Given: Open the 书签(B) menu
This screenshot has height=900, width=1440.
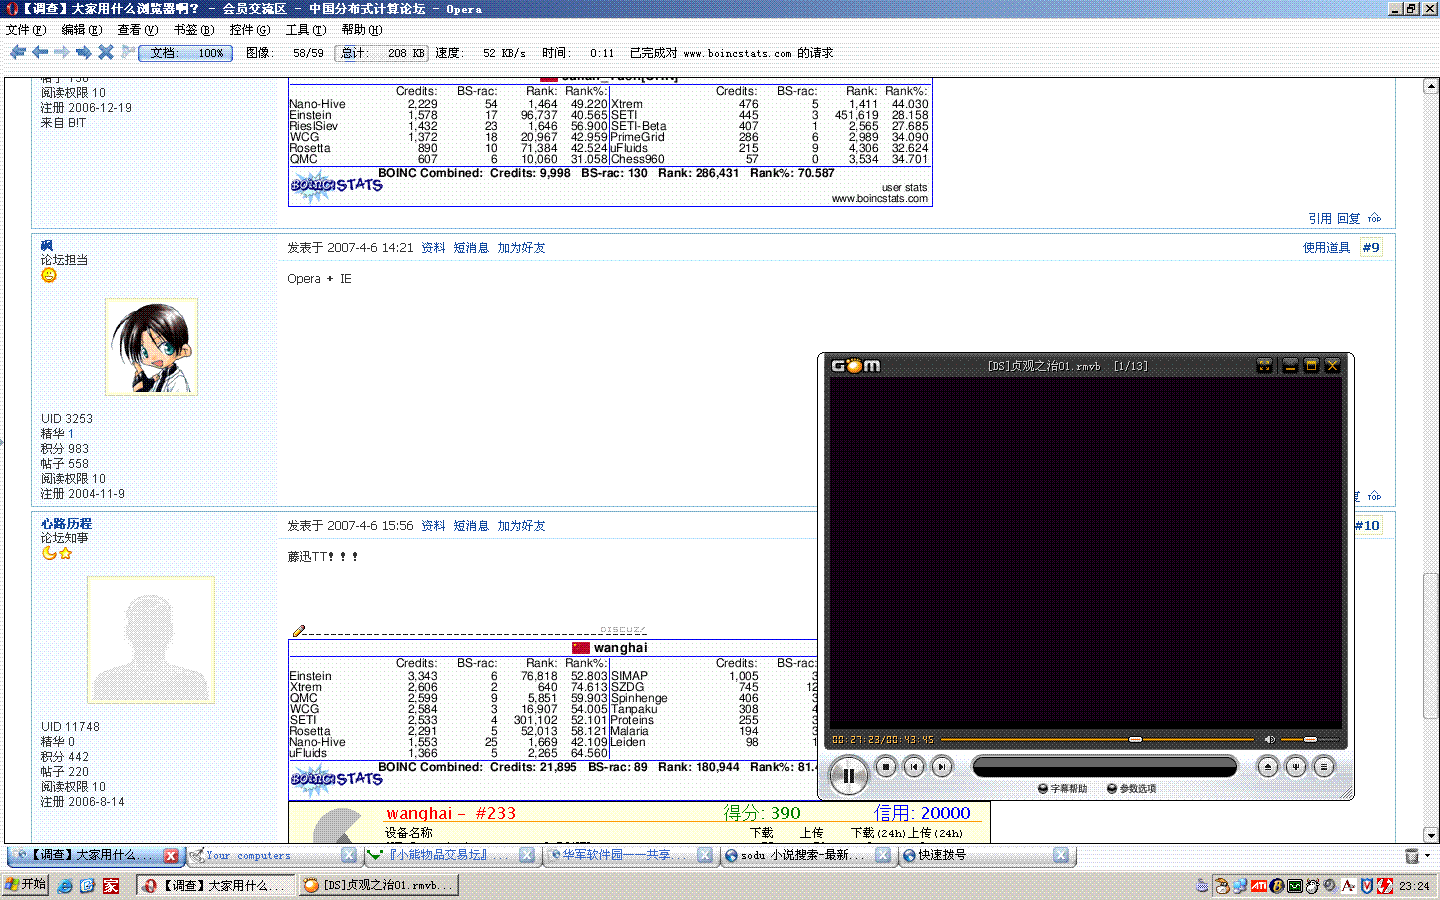Looking at the screenshot, I should [193, 30].
